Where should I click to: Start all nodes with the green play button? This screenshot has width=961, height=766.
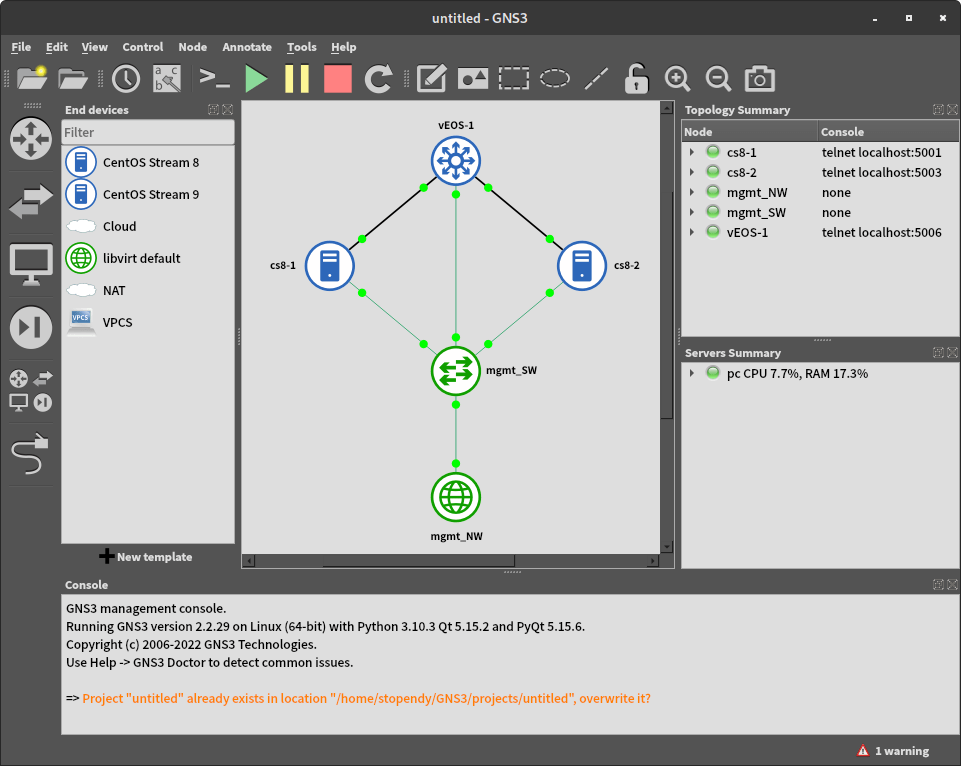pos(256,78)
